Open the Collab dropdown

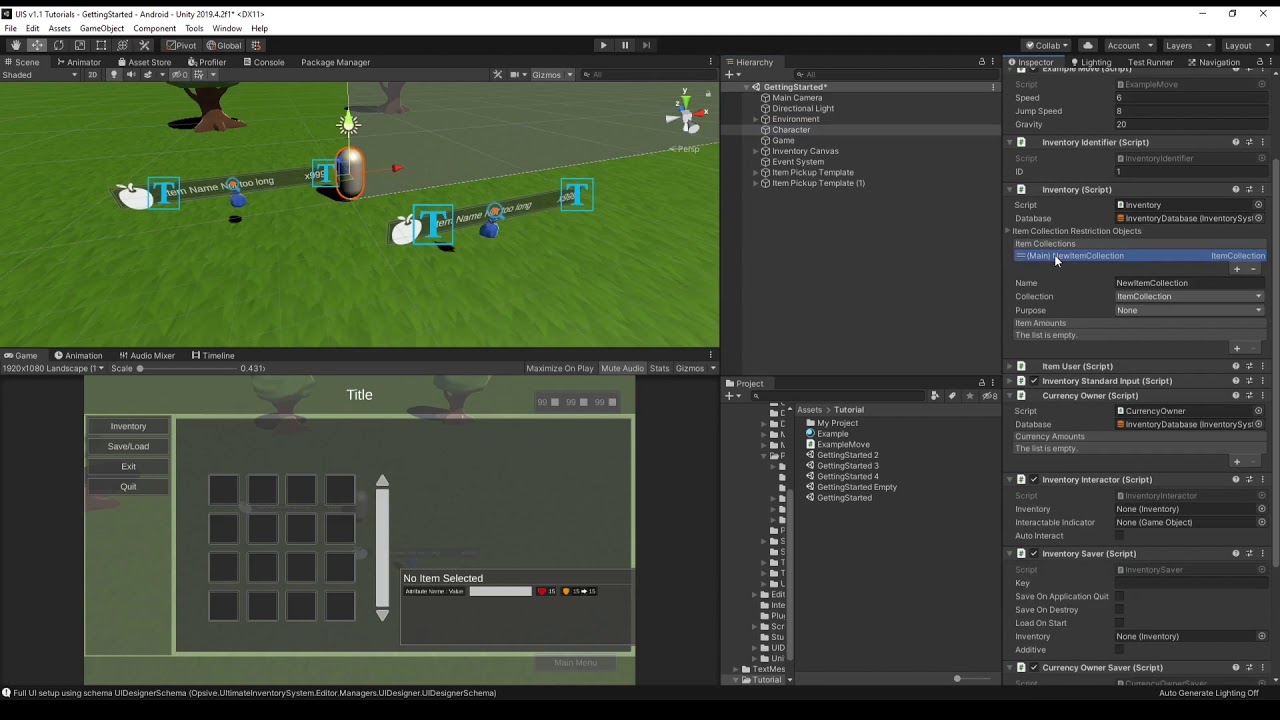tap(1047, 45)
